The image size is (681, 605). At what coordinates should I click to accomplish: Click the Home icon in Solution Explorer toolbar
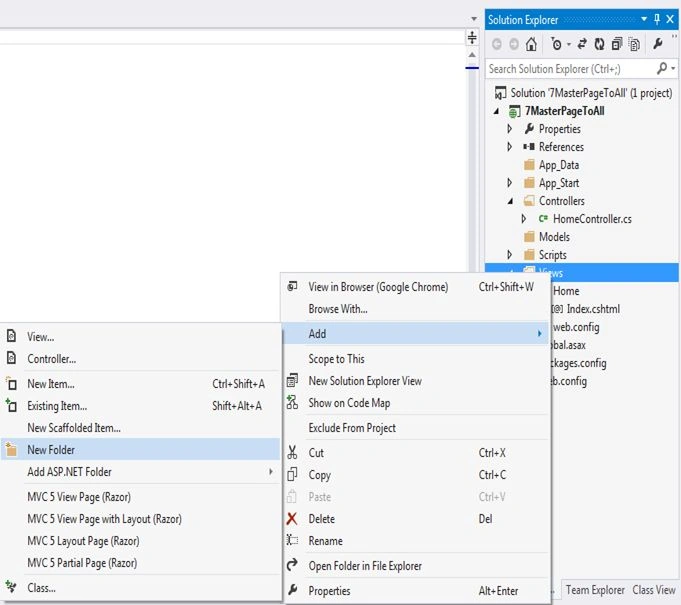coord(531,44)
